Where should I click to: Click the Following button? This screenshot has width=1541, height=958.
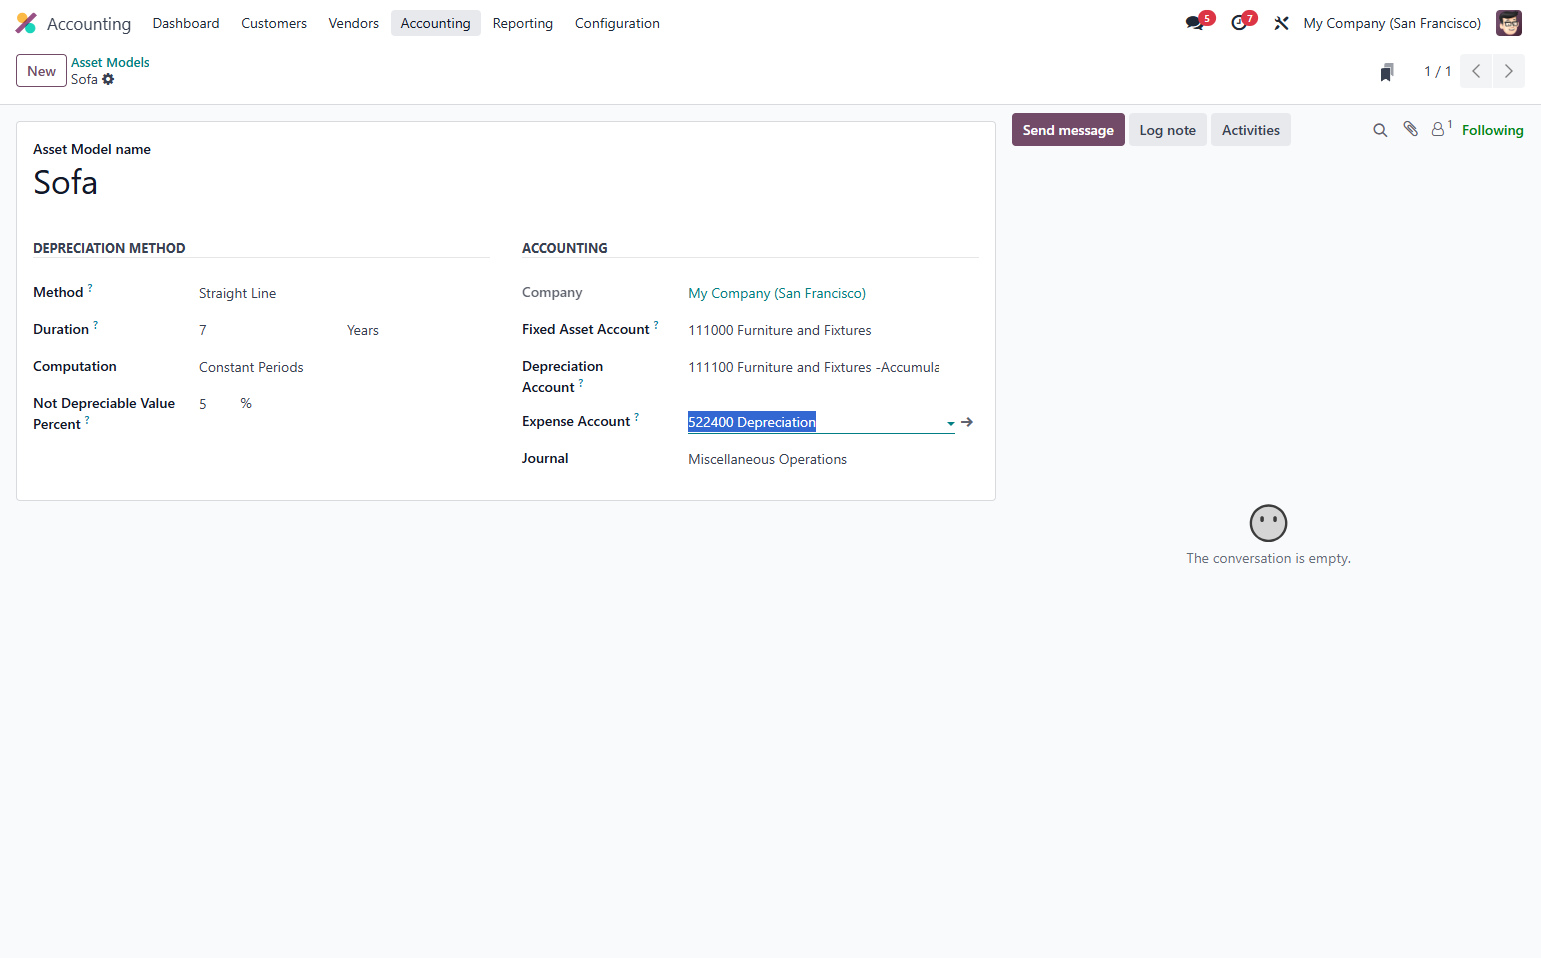(x=1493, y=130)
